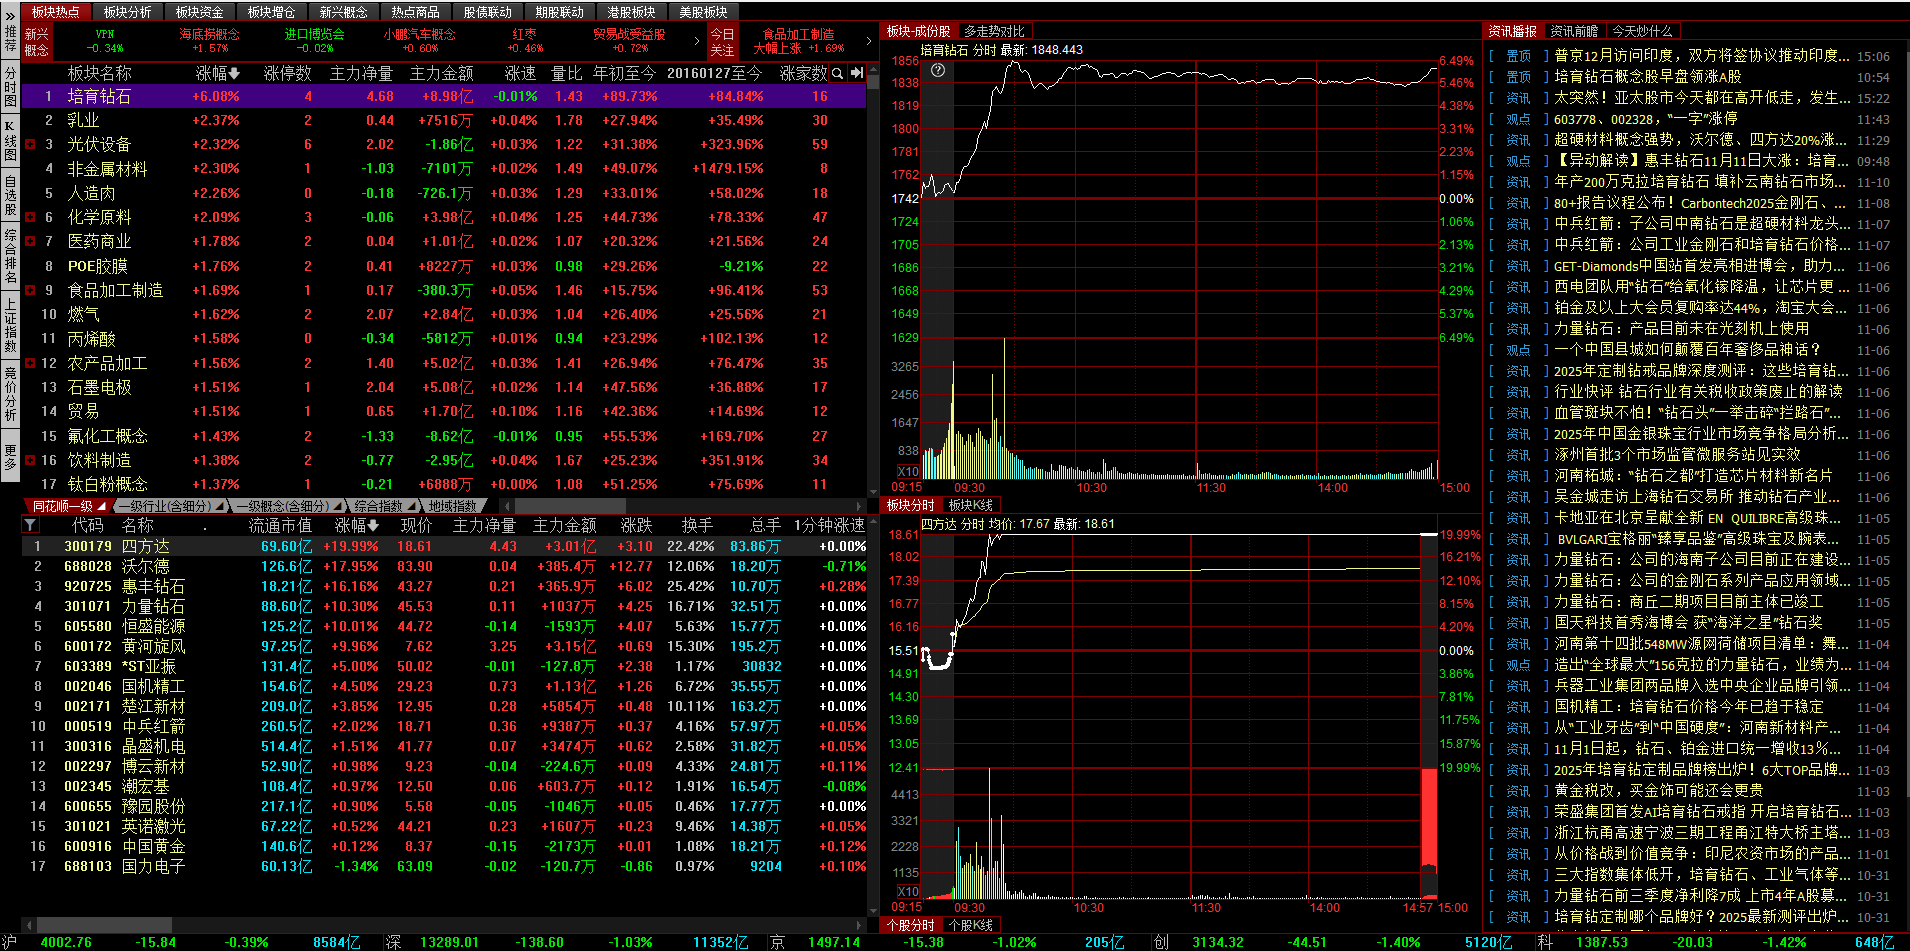Image resolution: width=1910 pixels, height=951 pixels.
Task: Select the 四方达 stock row
Action: pos(146,546)
